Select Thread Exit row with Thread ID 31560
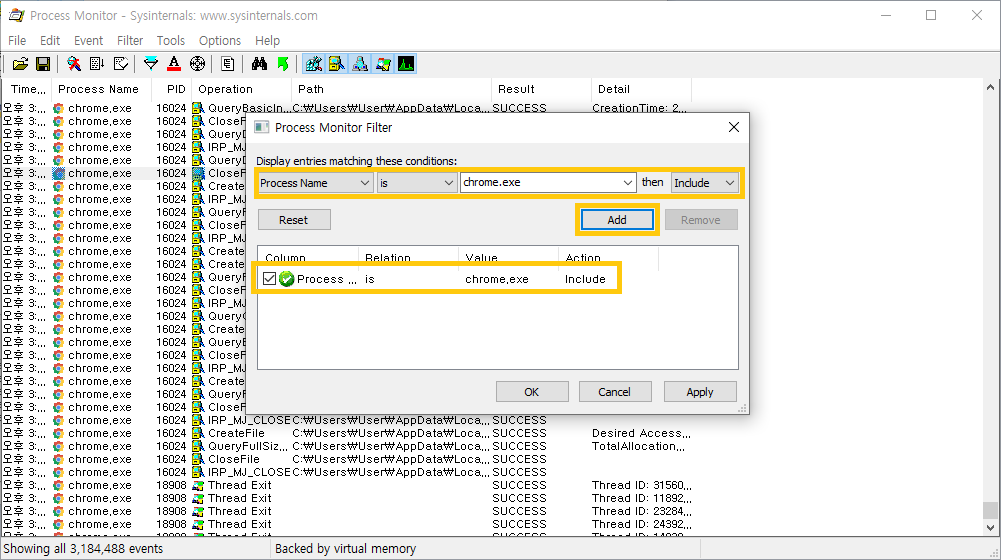Viewport: 1001px width, 560px height. pyautogui.click(x=347, y=485)
